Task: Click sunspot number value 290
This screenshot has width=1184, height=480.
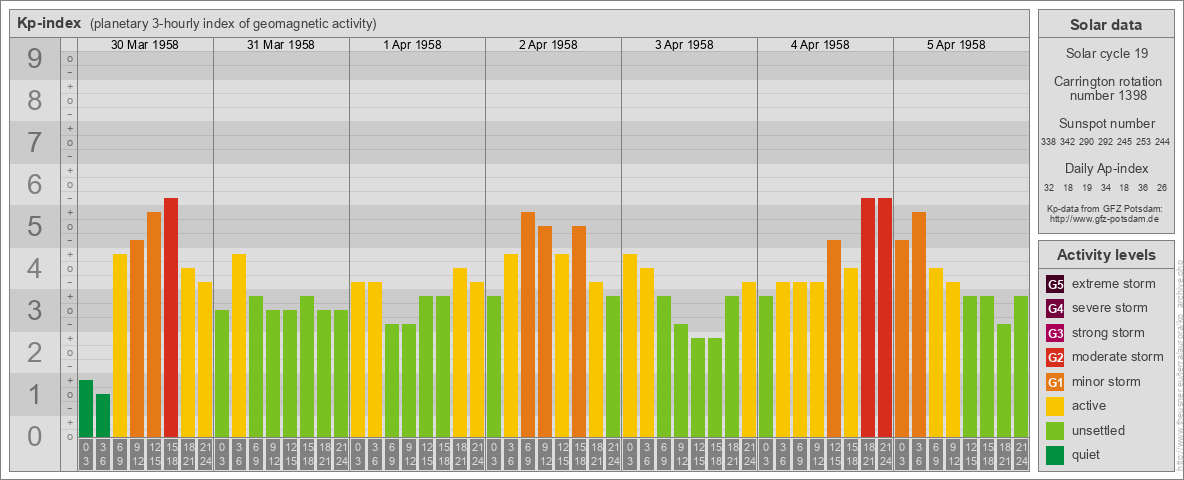Action: (x=1087, y=142)
